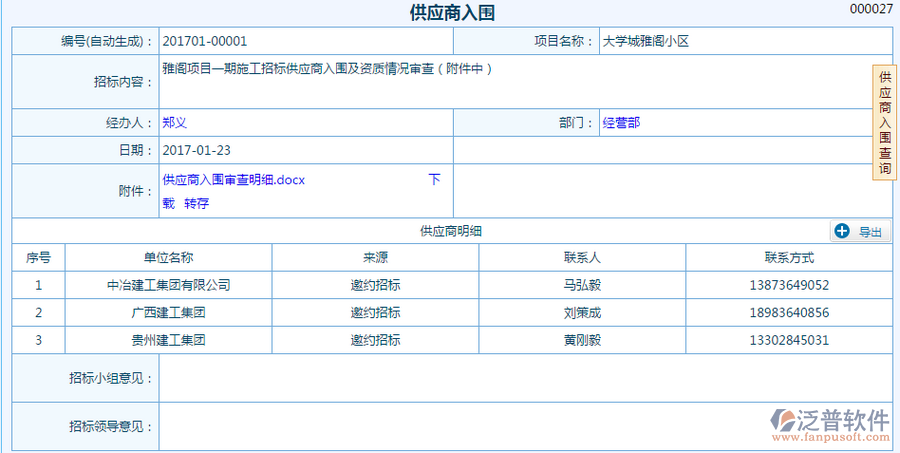Click the 导出 export button
The height and width of the screenshot is (453, 900).
[859, 231]
